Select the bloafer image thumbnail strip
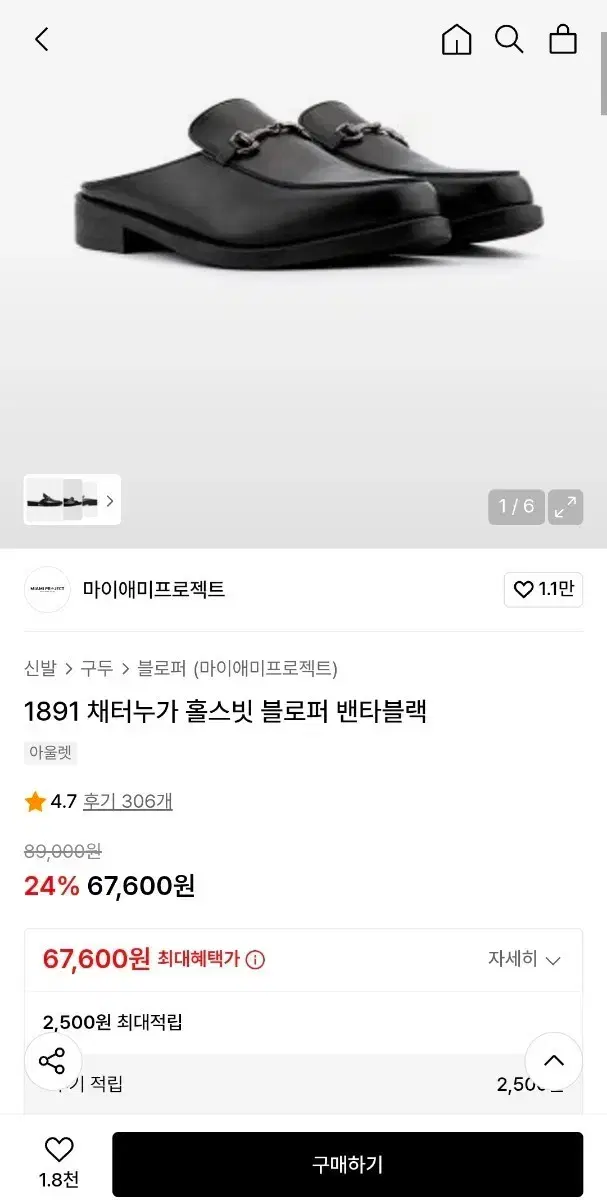The height and width of the screenshot is (1200, 607). 62,500
